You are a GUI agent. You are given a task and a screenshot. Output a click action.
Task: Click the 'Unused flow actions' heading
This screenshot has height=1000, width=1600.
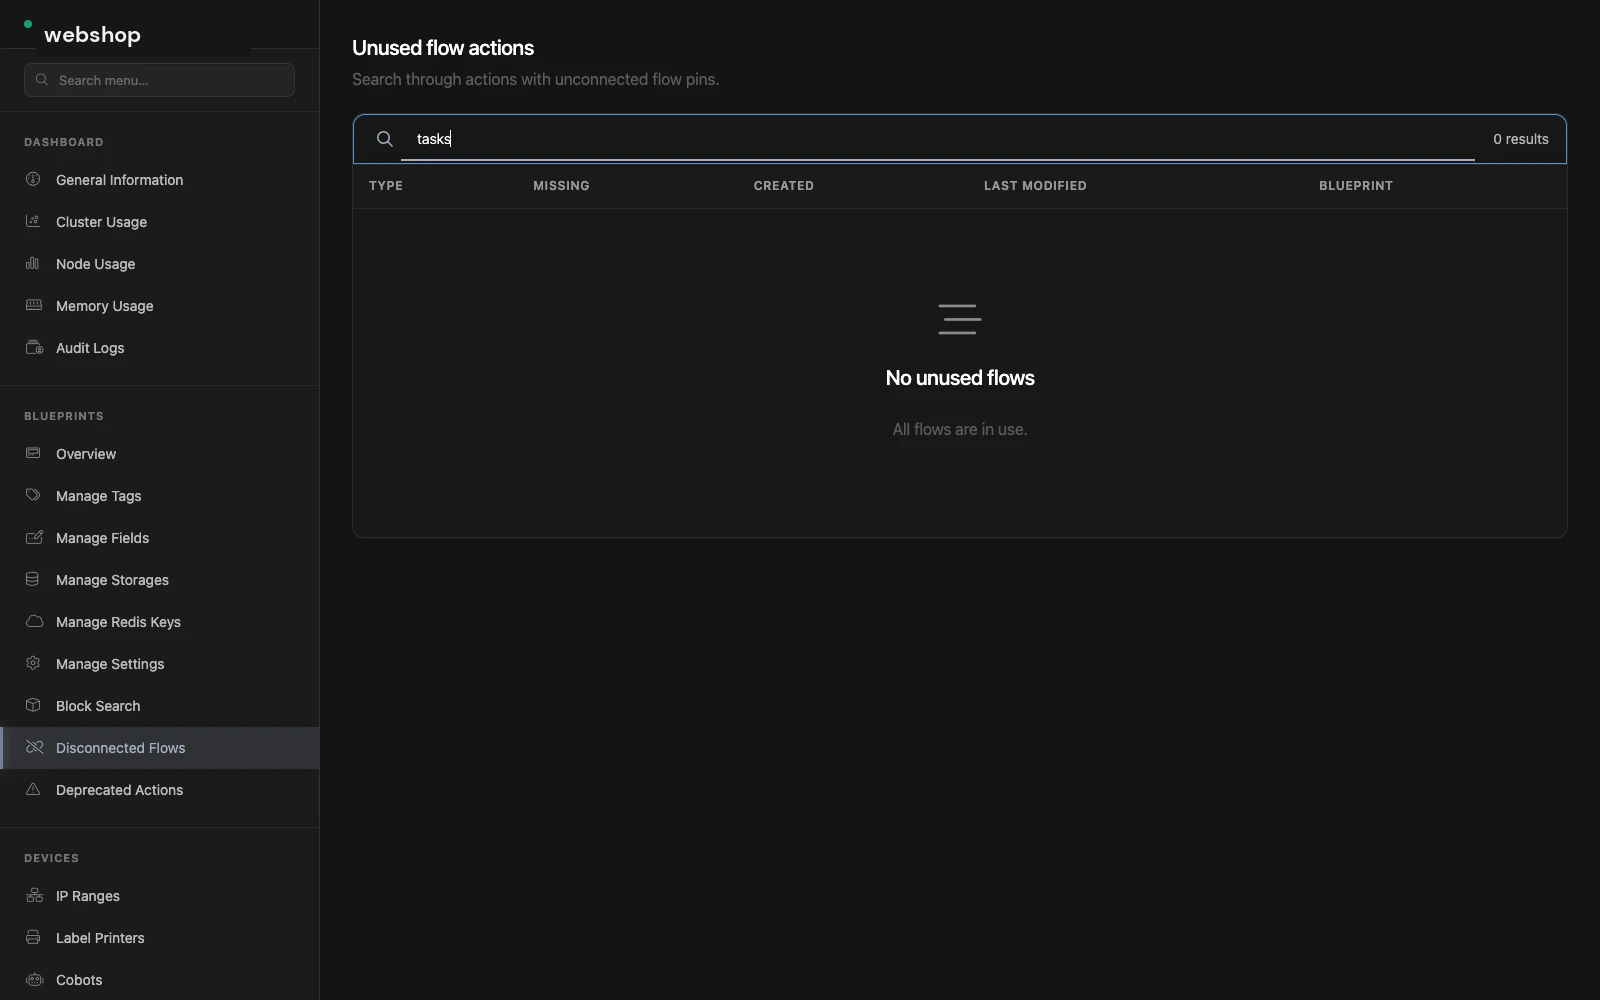tap(443, 48)
